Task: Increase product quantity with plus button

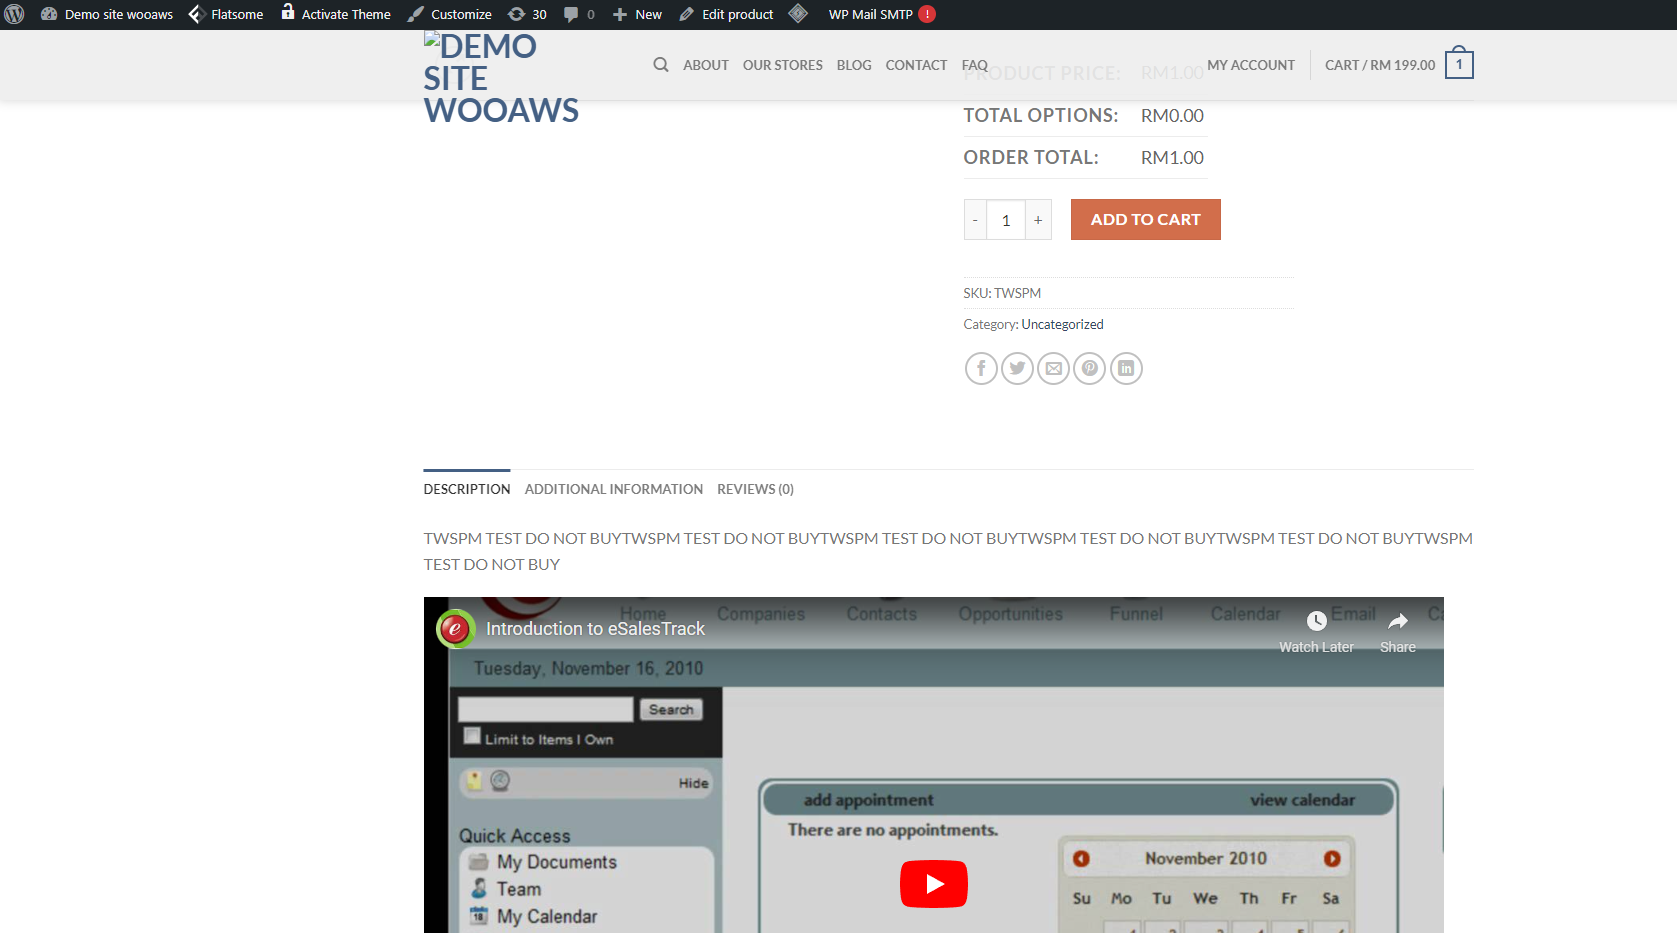Action: coord(1038,220)
